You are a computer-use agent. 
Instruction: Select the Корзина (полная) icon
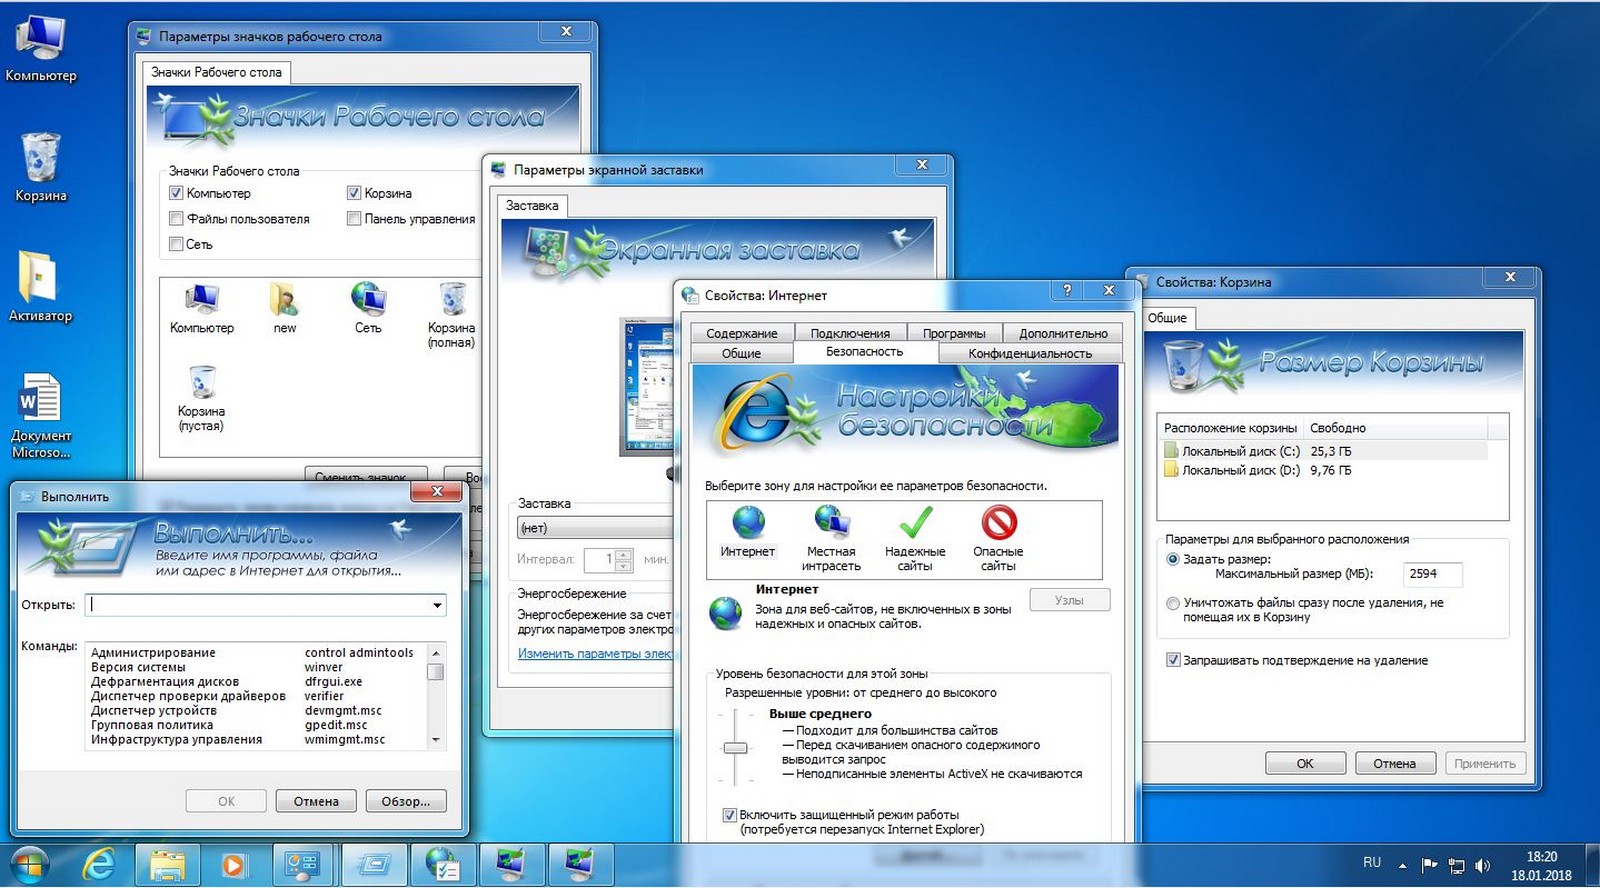click(x=452, y=315)
